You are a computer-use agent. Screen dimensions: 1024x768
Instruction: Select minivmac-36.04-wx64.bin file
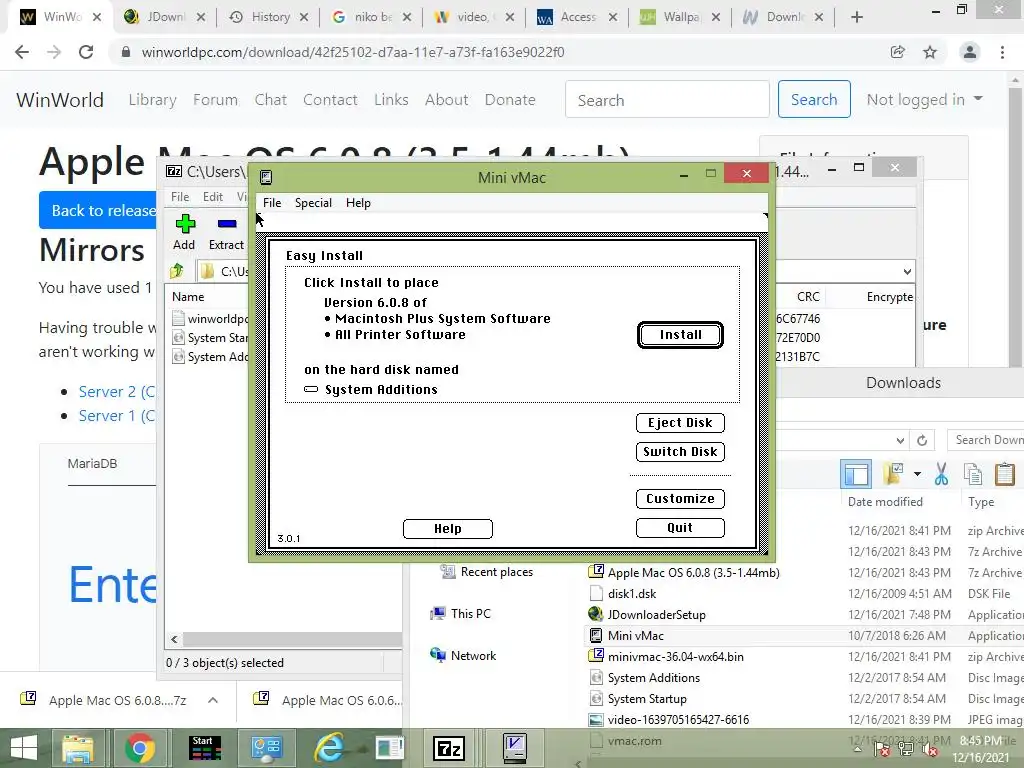(675, 656)
